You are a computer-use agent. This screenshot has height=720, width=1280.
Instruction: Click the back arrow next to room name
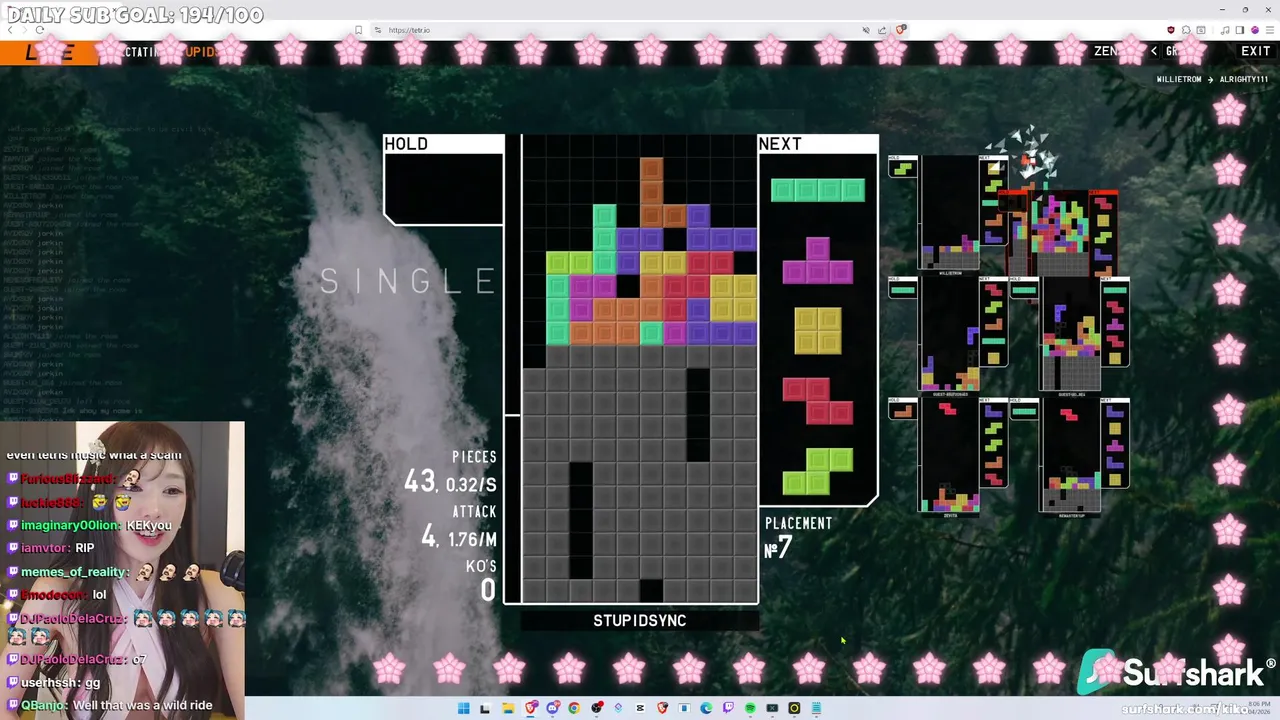coord(1154,51)
